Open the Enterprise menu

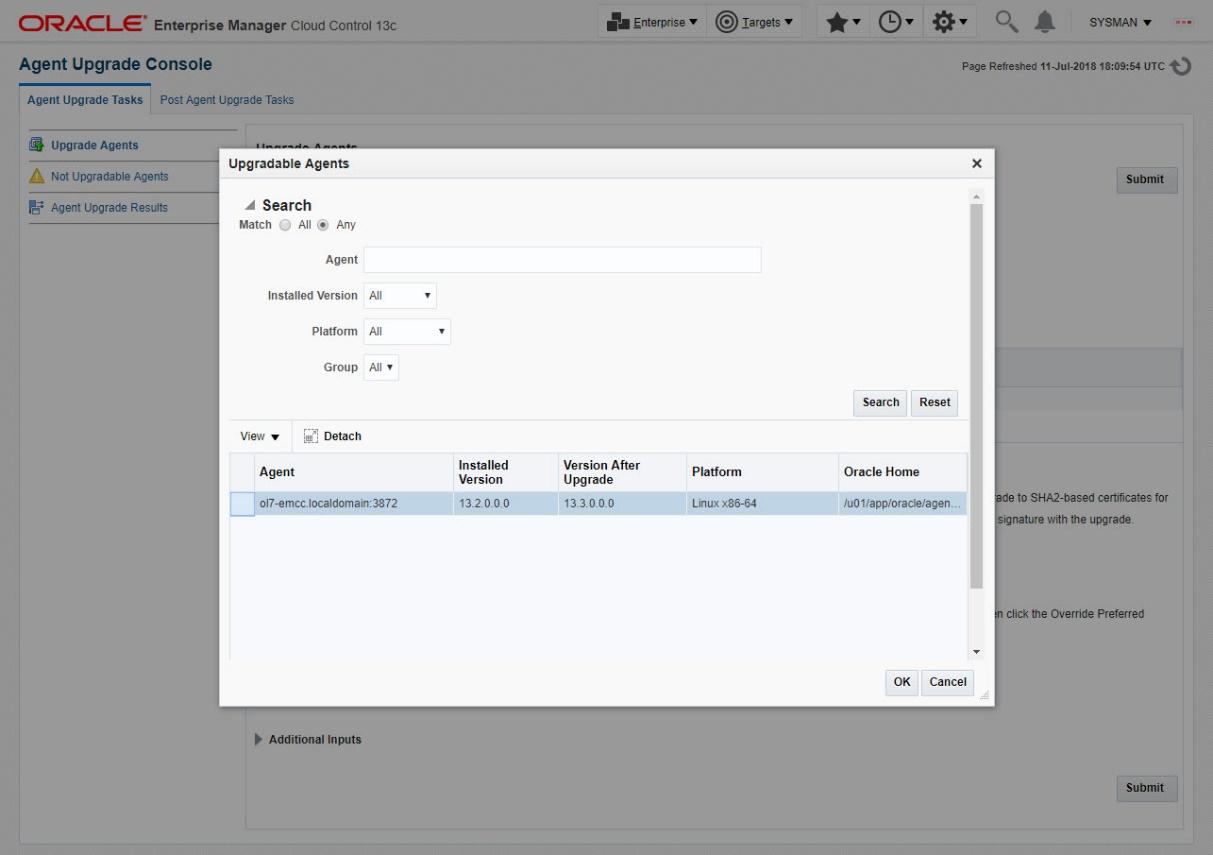[x=653, y=23]
